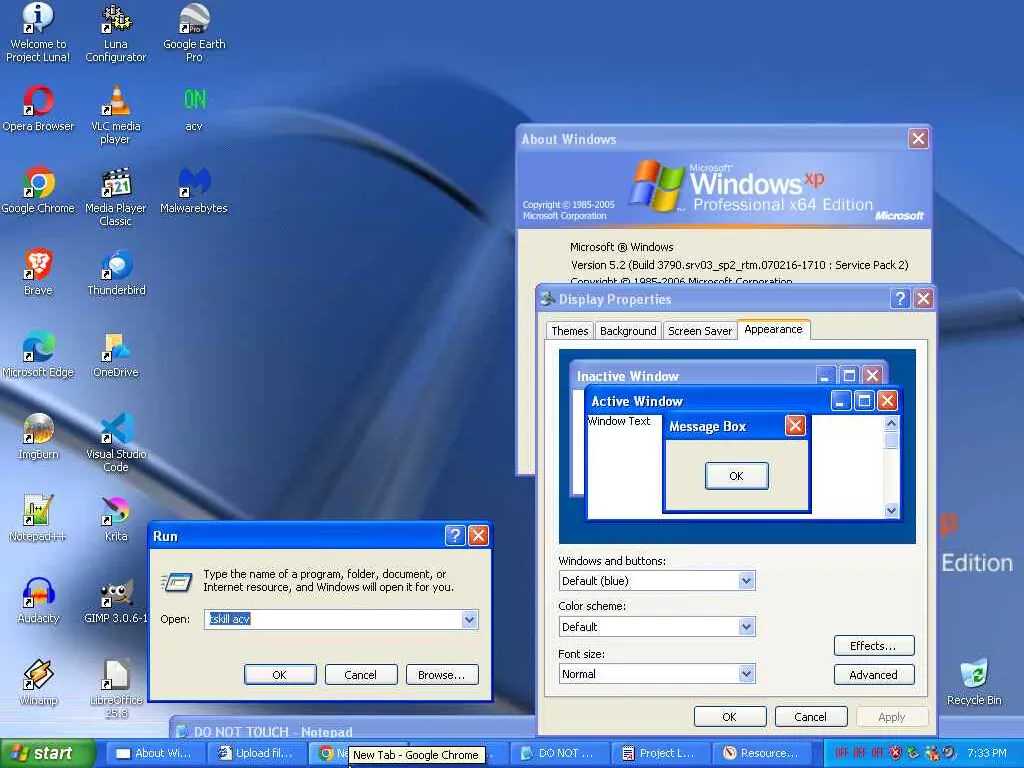This screenshot has height=768, width=1024.
Task: Open Google Earth Pro desktop icon
Action: pyautogui.click(x=194, y=33)
